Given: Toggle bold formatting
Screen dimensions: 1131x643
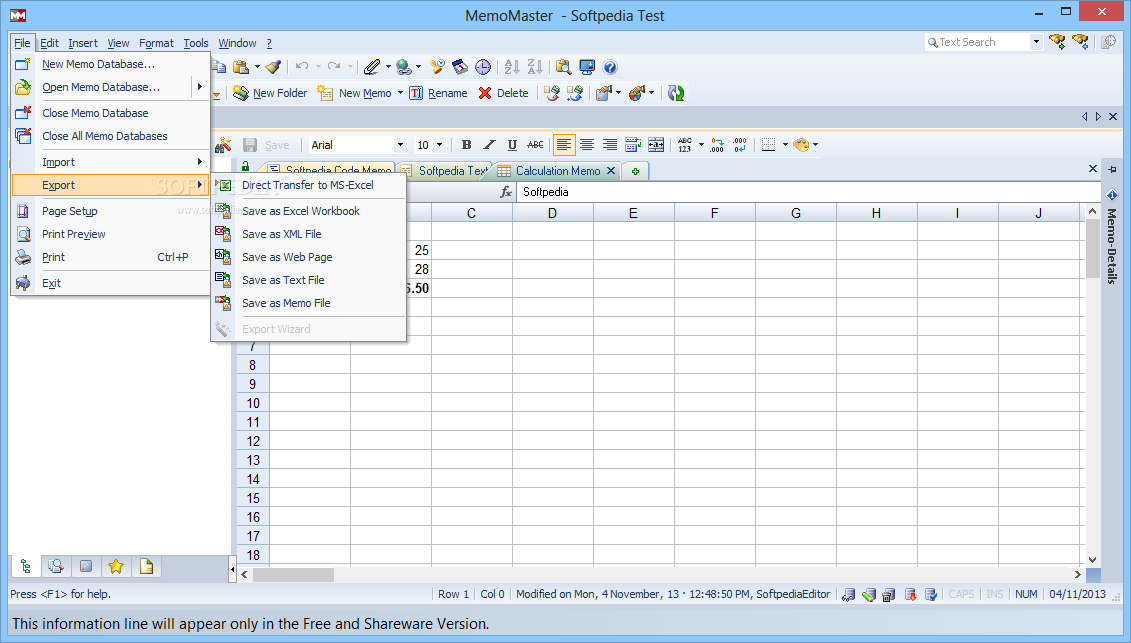Looking at the screenshot, I should (467, 145).
